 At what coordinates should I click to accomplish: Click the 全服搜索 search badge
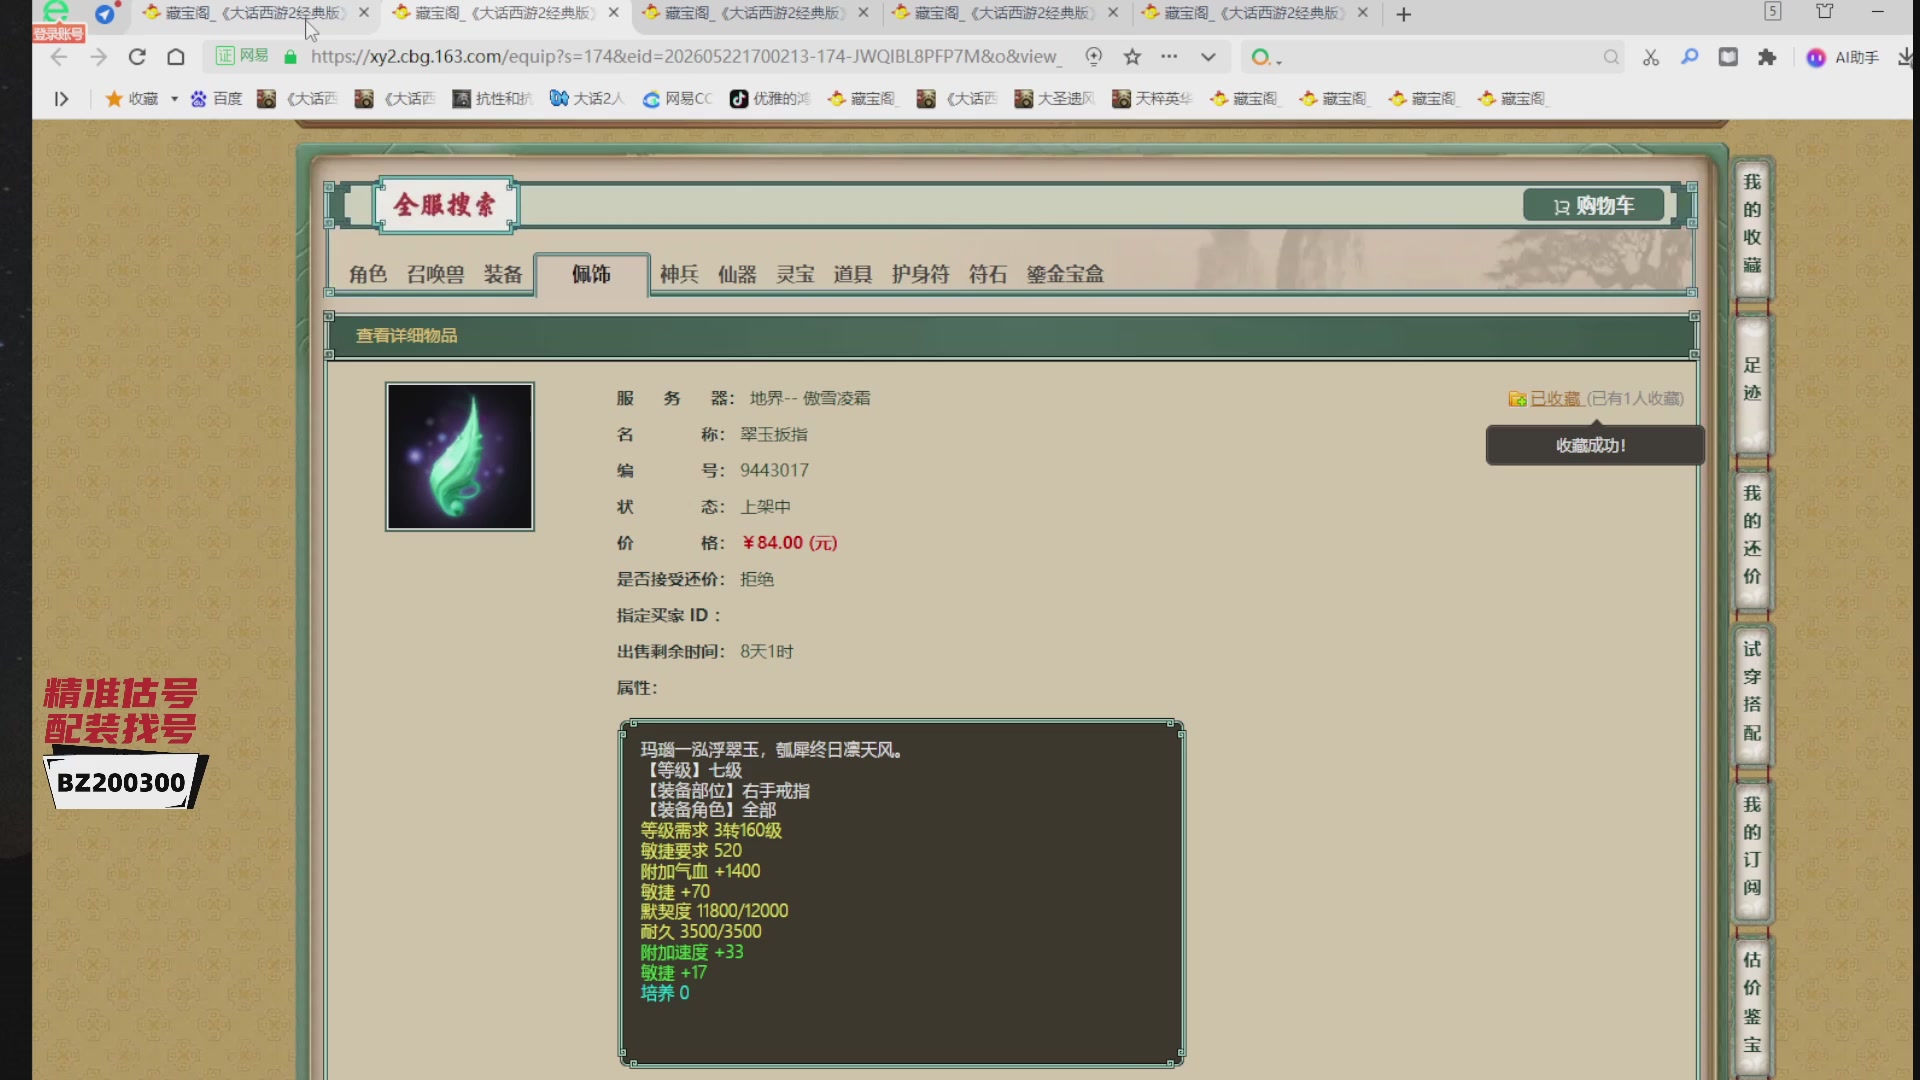[x=445, y=205]
